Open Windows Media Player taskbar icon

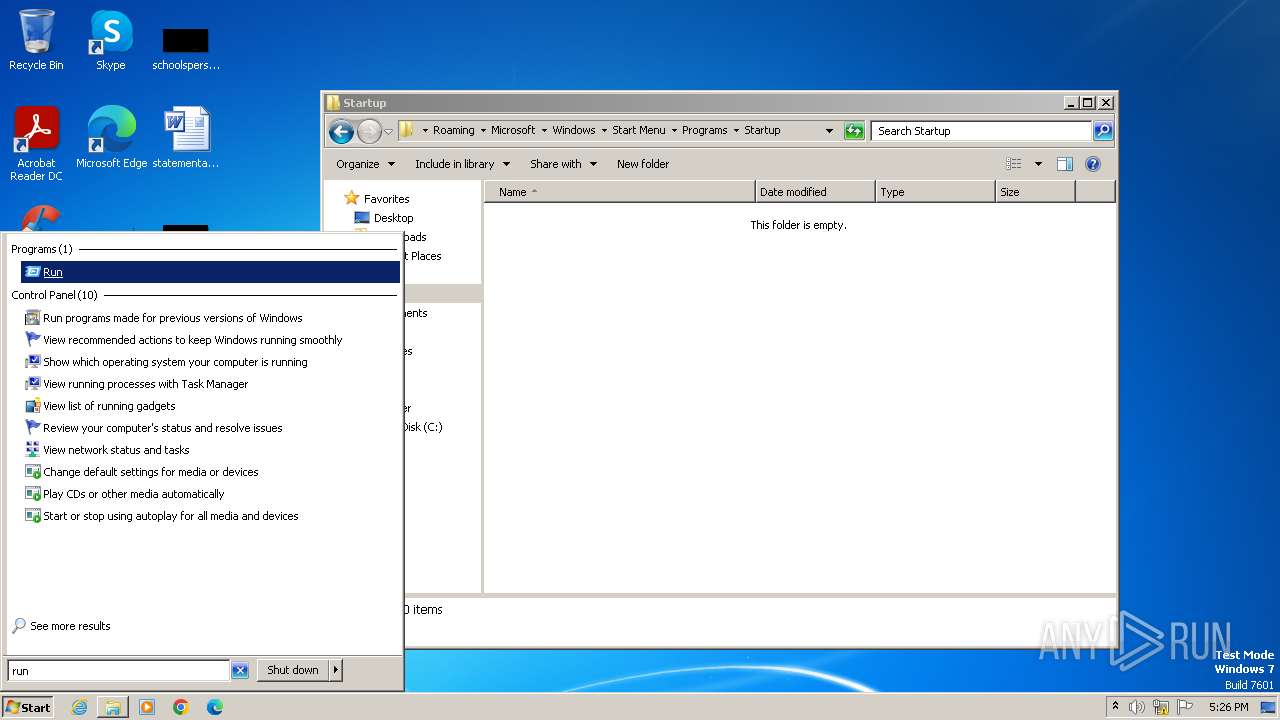point(147,707)
